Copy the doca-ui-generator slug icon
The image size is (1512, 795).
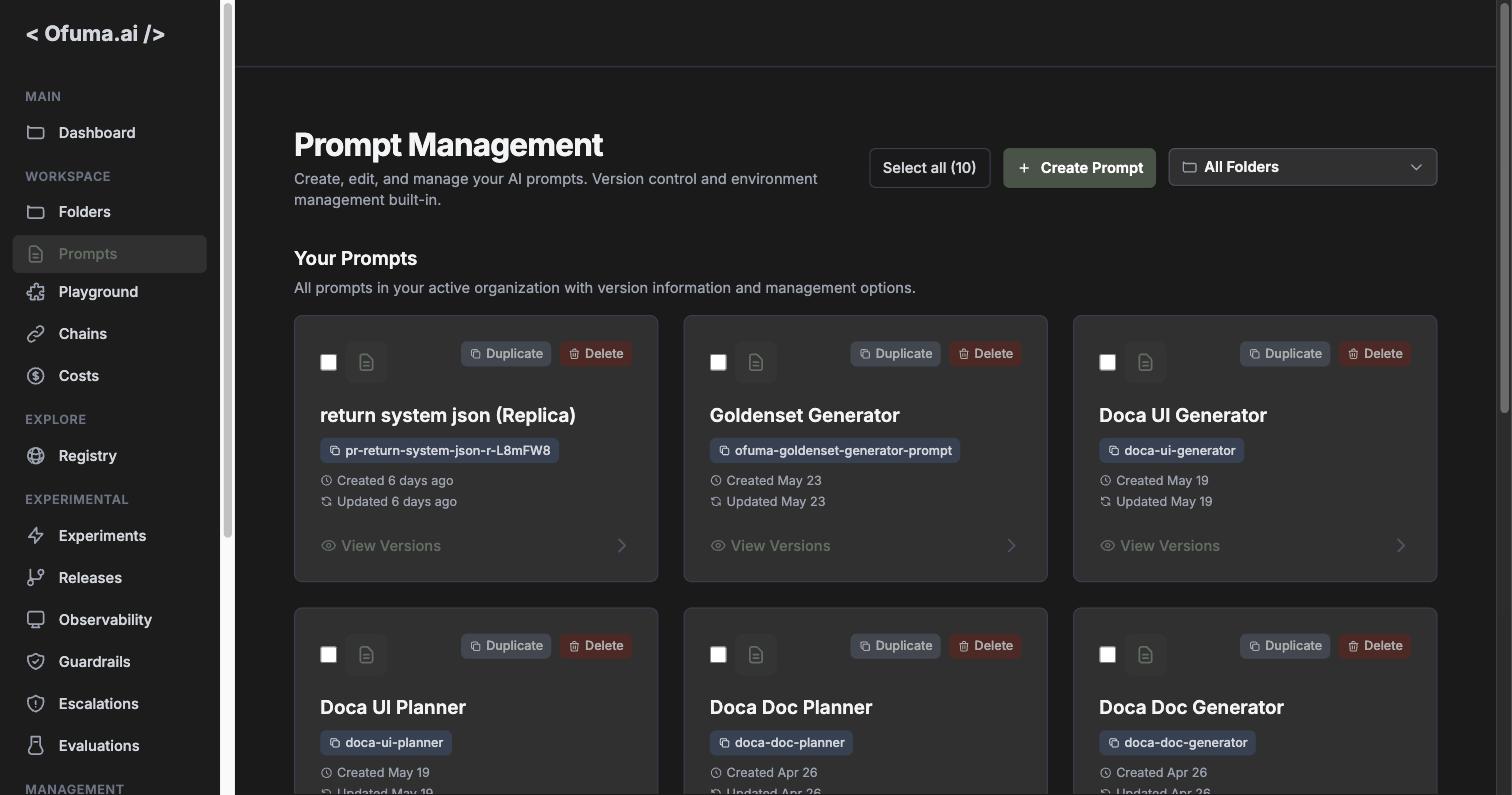1113,451
